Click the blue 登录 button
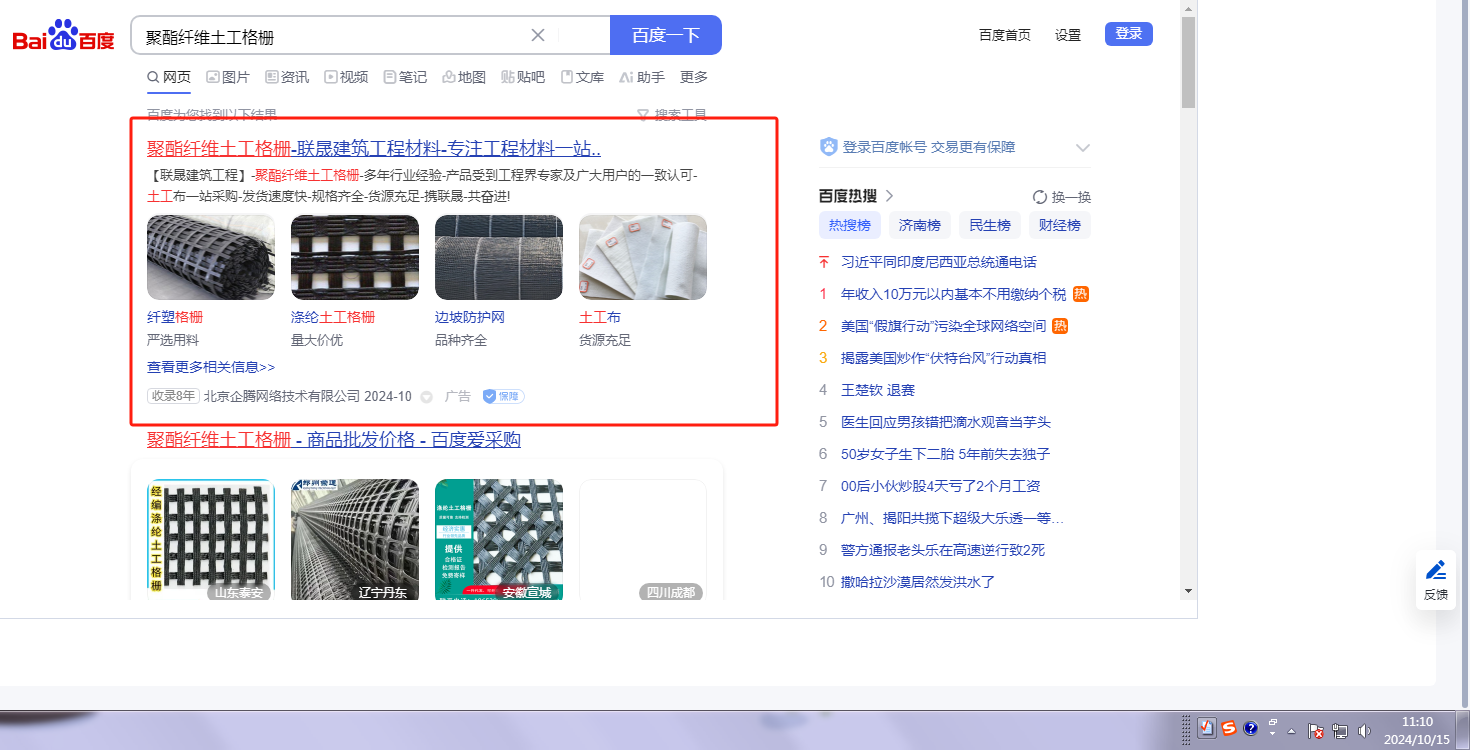 pos(1129,34)
